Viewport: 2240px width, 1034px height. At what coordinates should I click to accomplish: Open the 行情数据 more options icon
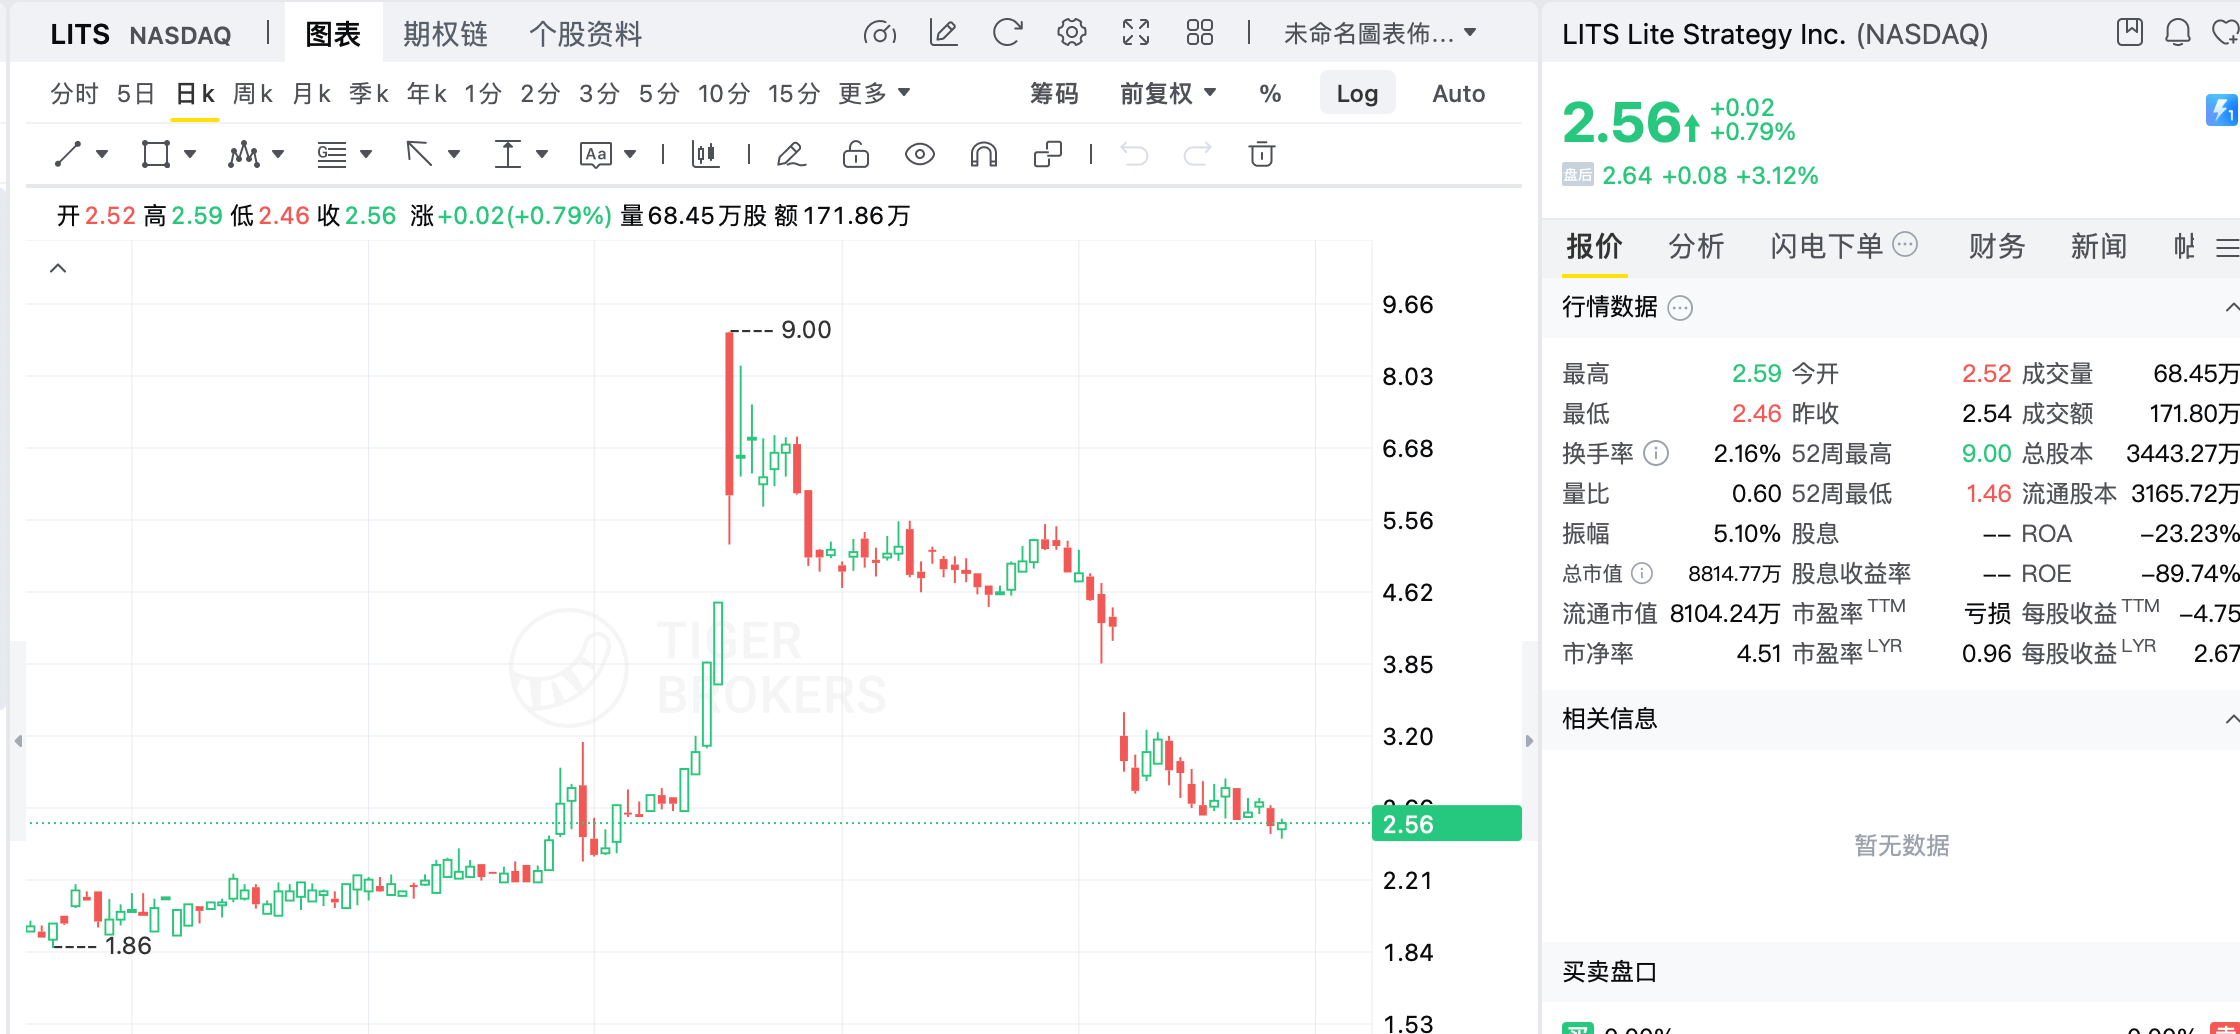[1681, 308]
